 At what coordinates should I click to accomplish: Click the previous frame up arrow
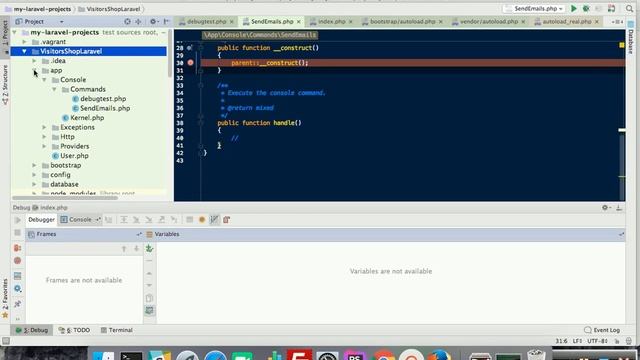(x=124, y=249)
